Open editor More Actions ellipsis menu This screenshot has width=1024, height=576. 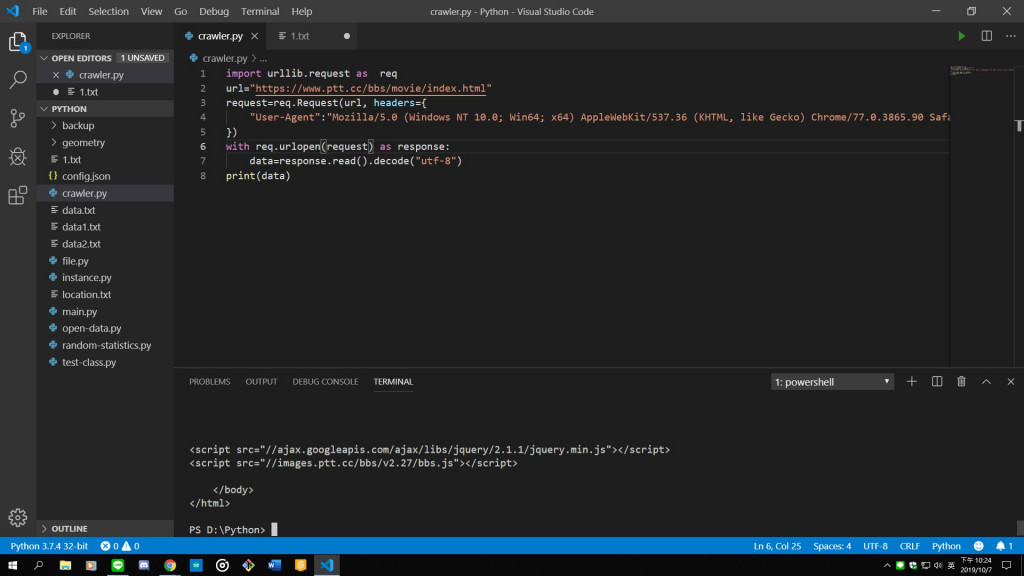pyautogui.click(x=1010, y=36)
